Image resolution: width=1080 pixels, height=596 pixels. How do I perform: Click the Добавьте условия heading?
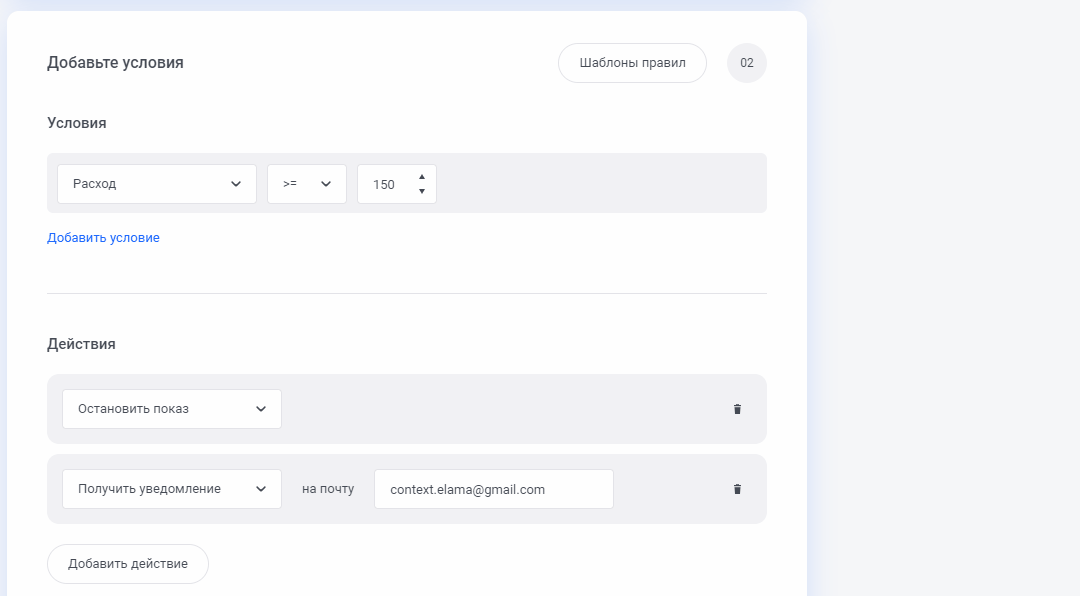[x=115, y=63]
